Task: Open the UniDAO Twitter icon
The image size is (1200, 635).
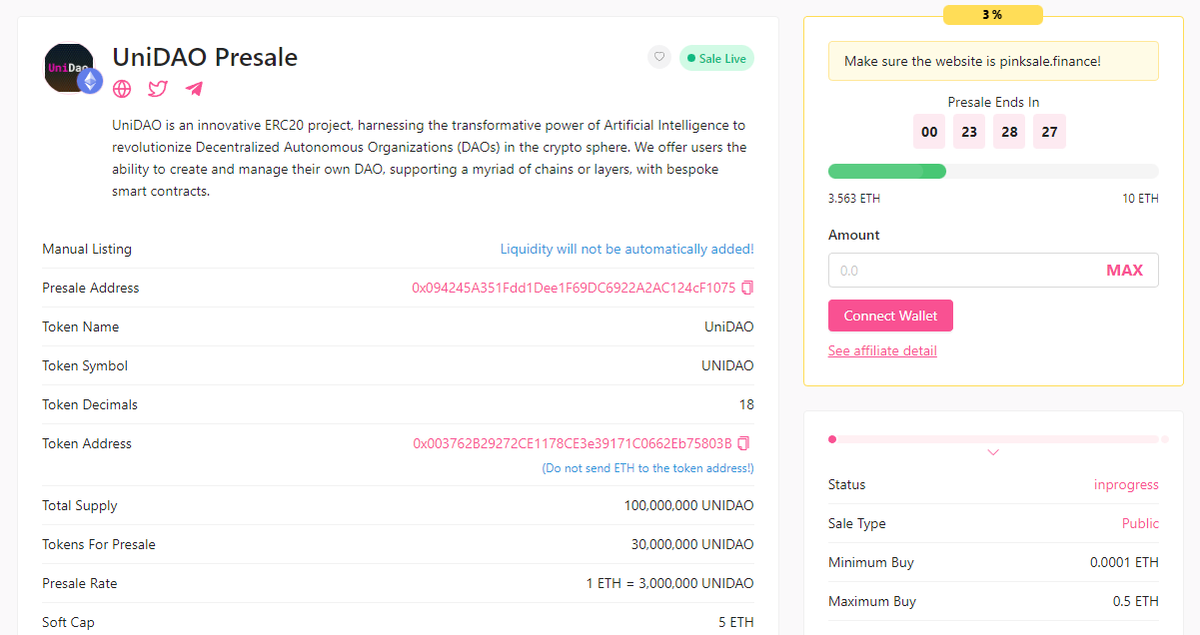Action: click(x=158, y=89)
